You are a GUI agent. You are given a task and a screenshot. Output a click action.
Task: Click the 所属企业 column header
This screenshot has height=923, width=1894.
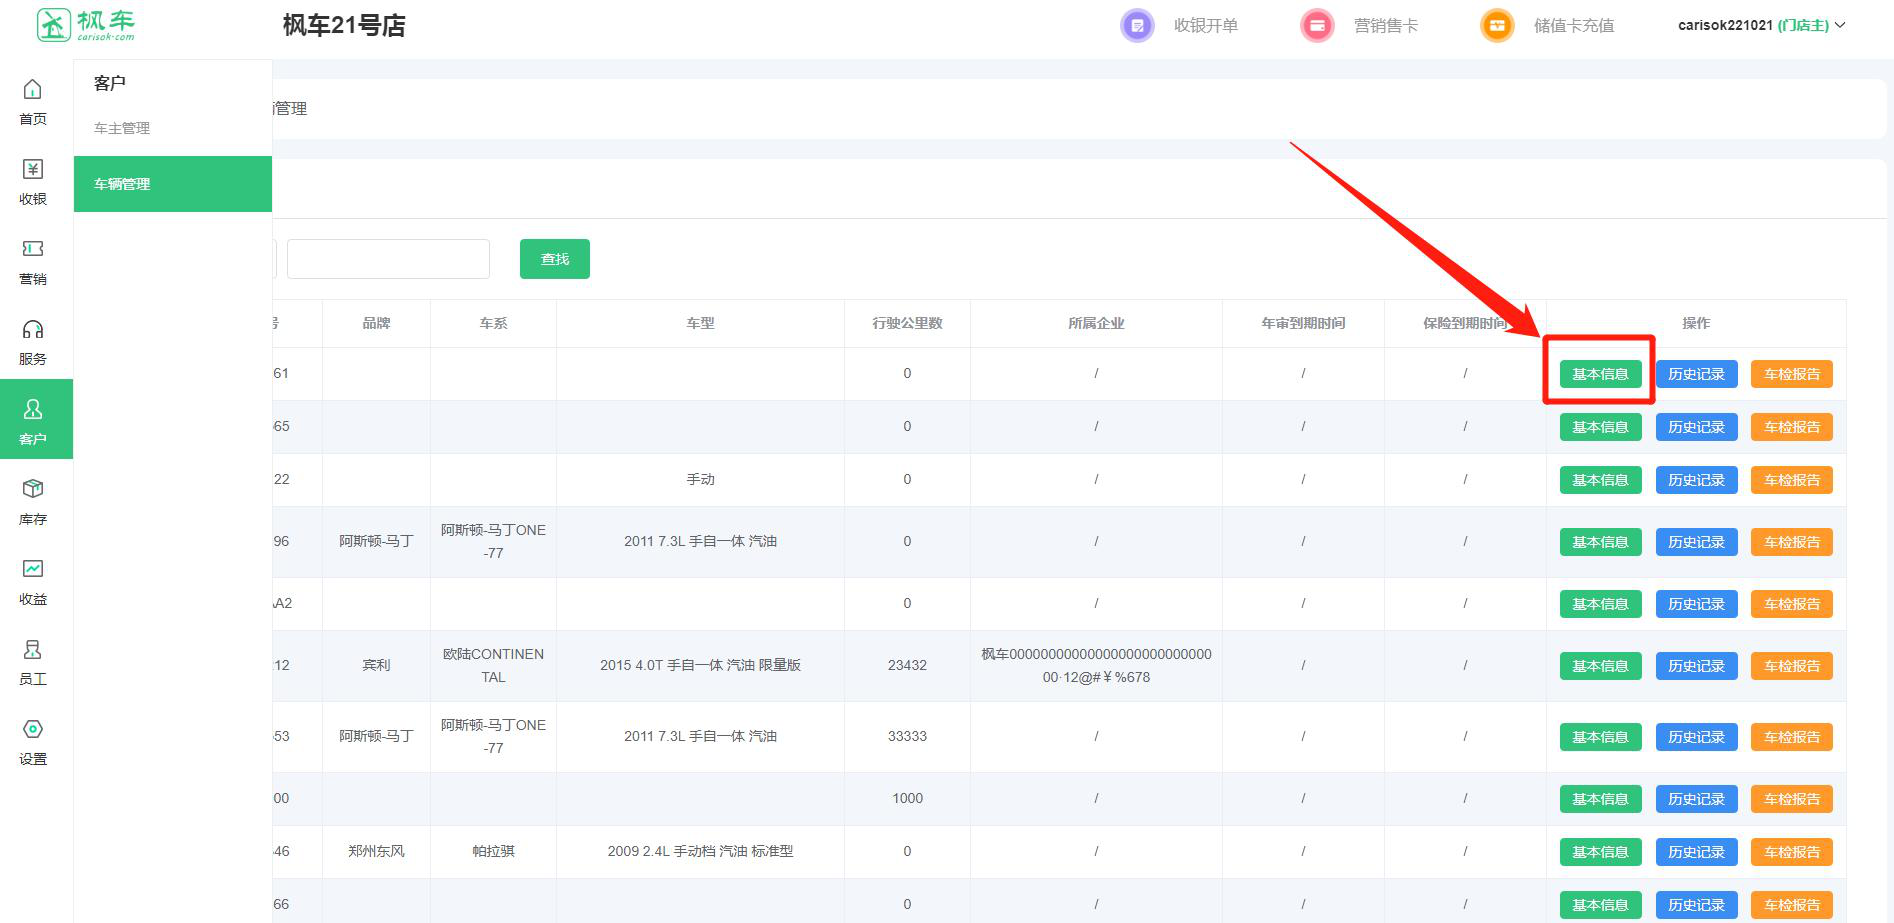pos(1096,323)
